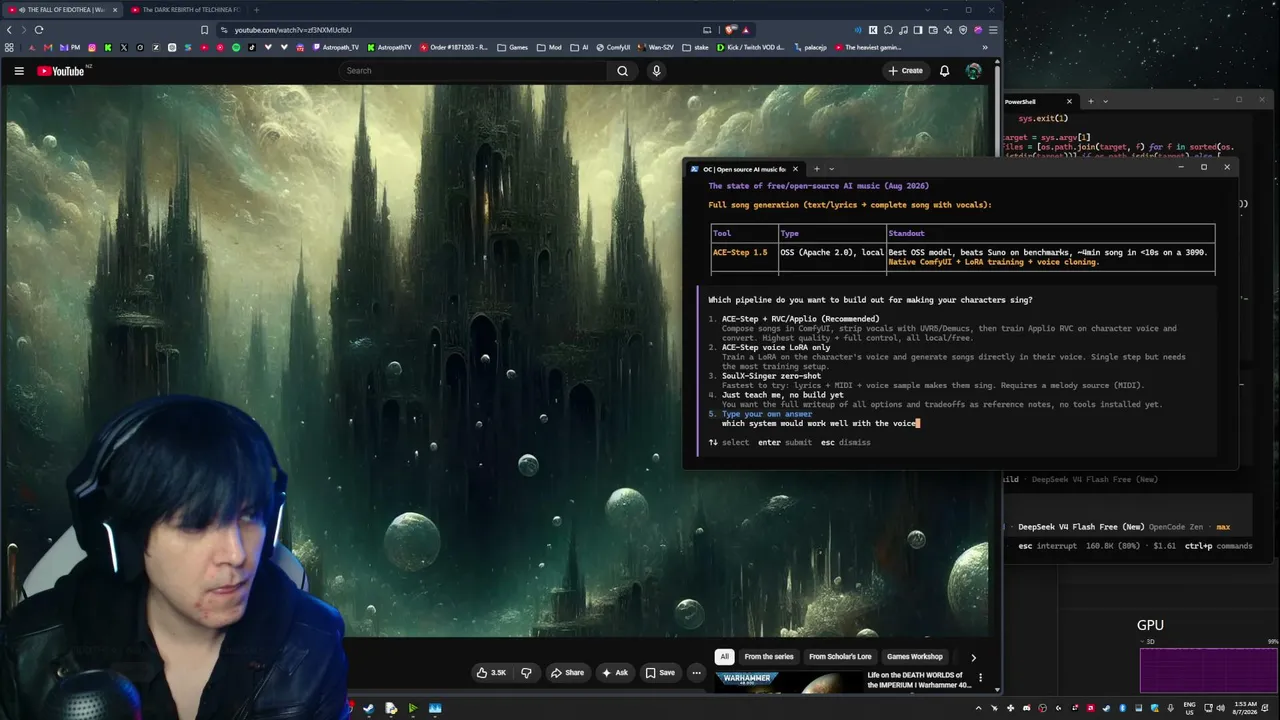
Task: Open a new browser tab
Action: point(256,10)
